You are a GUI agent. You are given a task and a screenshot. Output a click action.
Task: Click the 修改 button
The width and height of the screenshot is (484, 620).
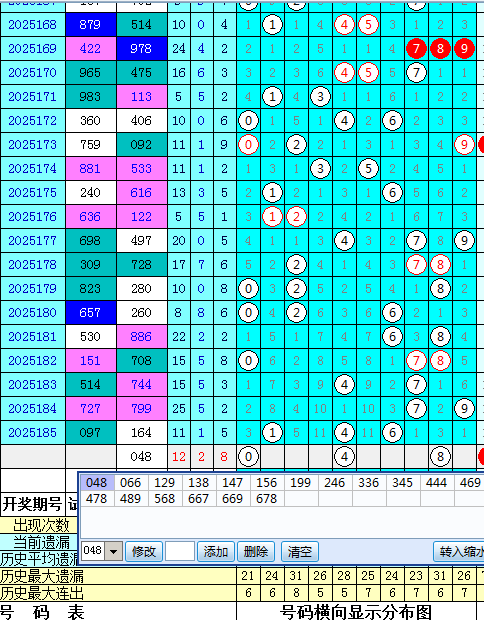[144, 551]
